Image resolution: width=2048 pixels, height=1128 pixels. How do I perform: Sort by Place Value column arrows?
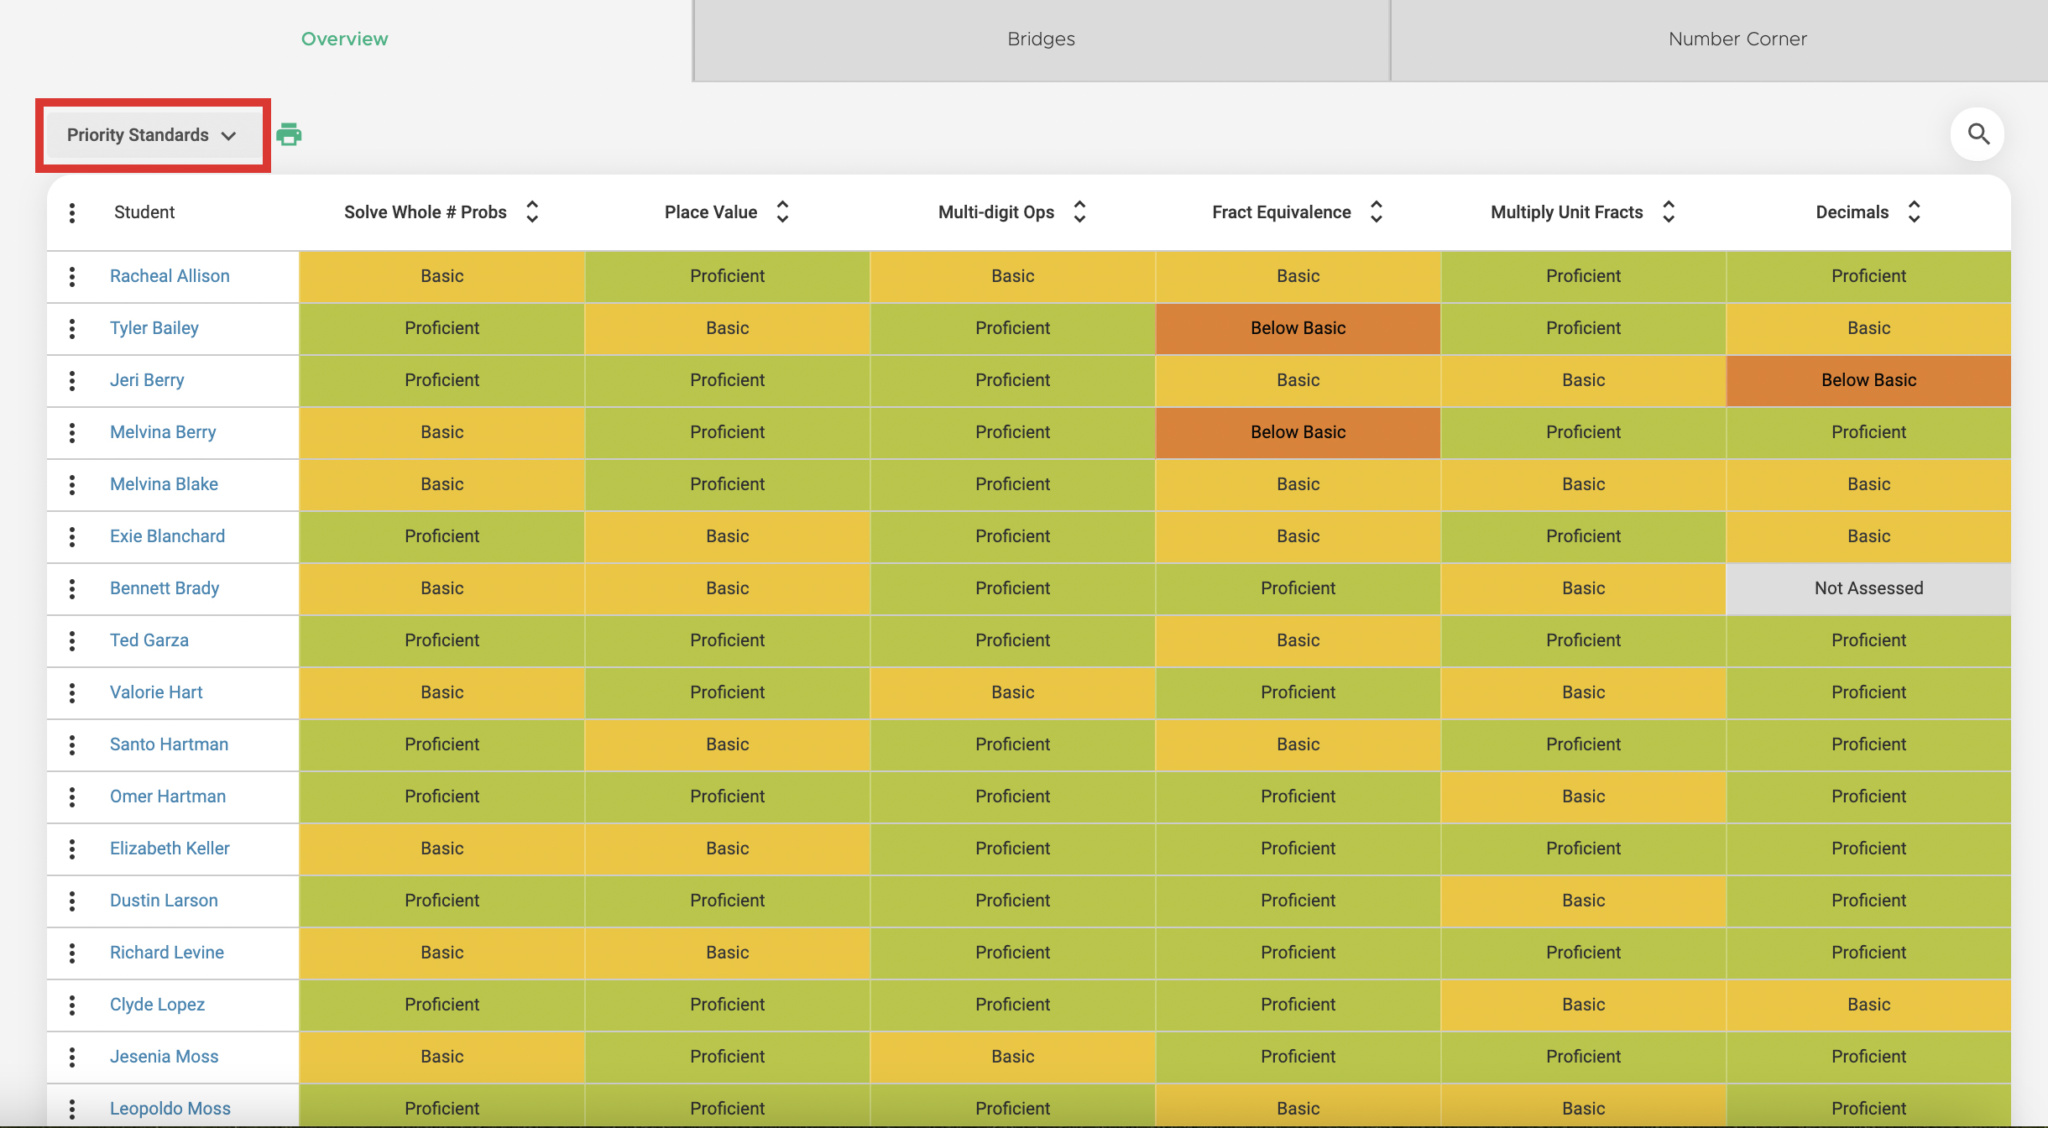[782, 212]
